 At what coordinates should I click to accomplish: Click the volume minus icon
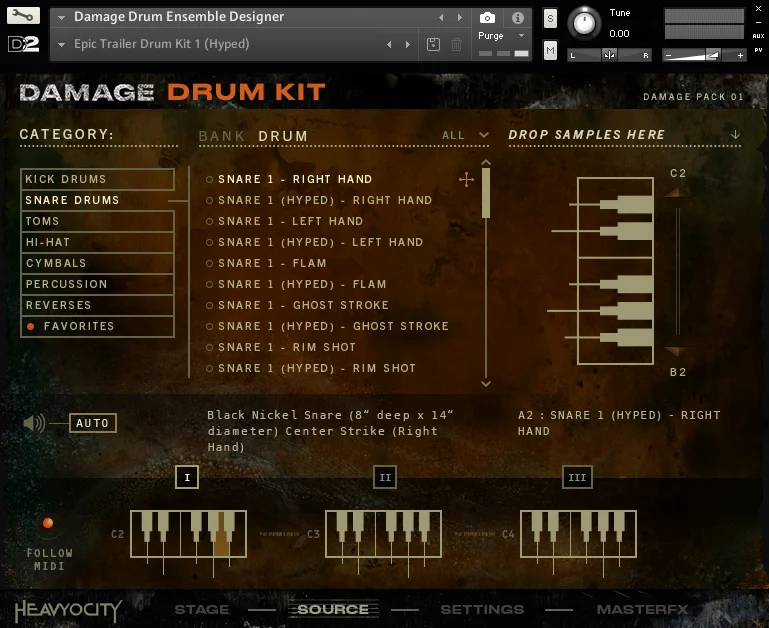[668, 55]
